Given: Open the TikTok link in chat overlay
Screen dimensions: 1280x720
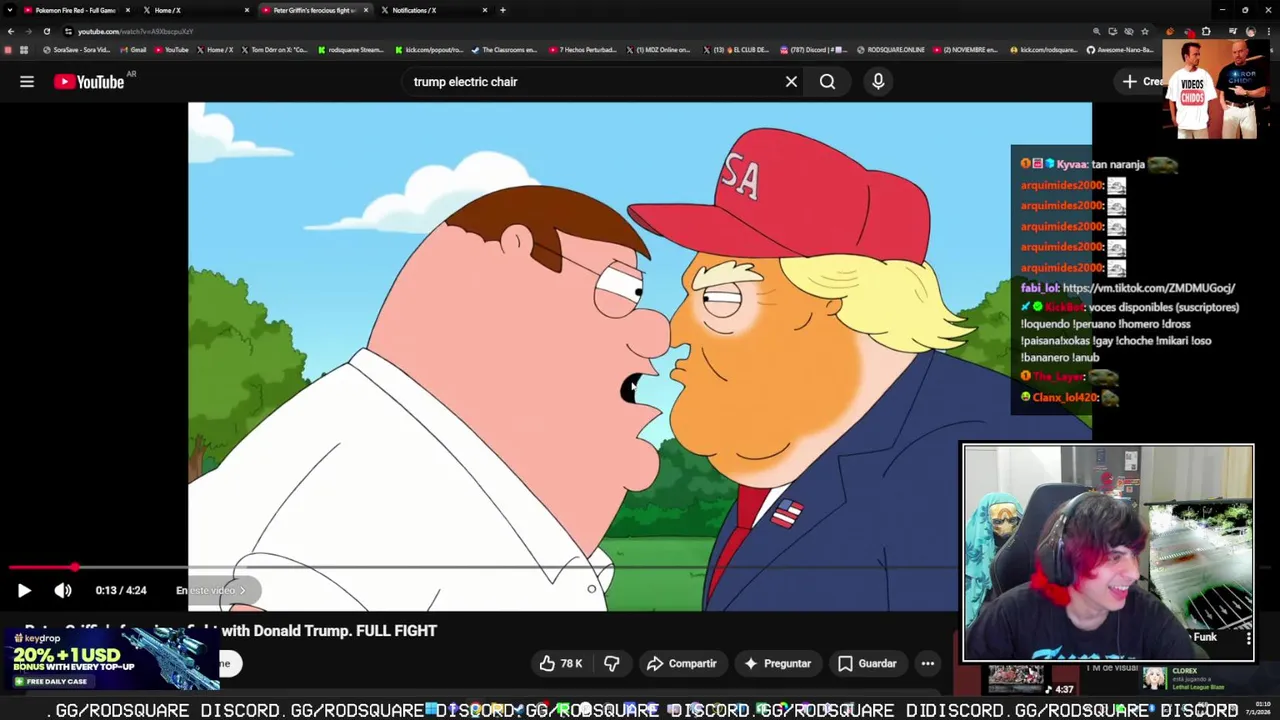Looking at the screenshot, I should [1148, 288].
